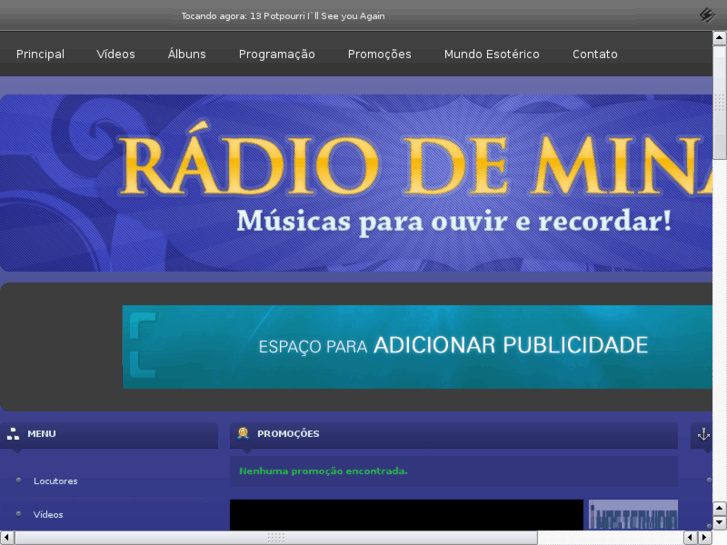The height and width of the screenshot is (545, 727).
Task: Open the Mundo Esotérico section
Action: tap(491, 54)
